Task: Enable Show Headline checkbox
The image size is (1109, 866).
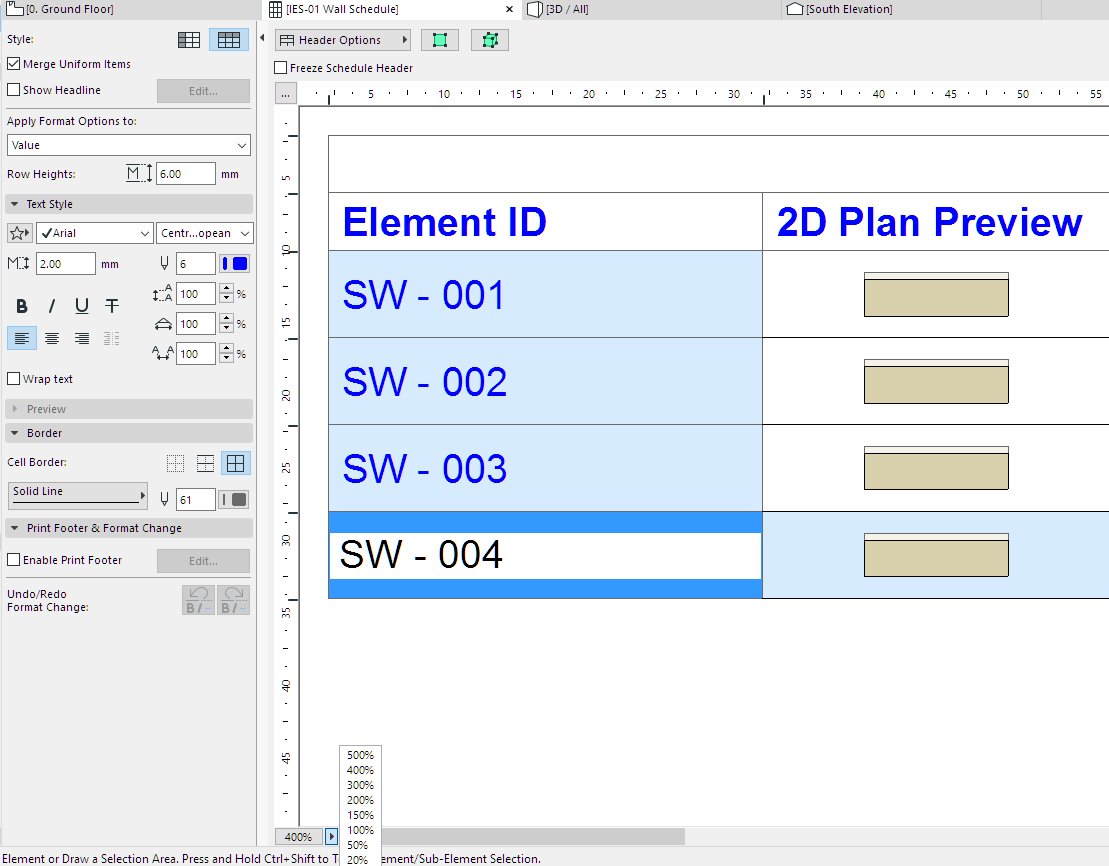Action: pyautogui.click(x=13, y=90)
